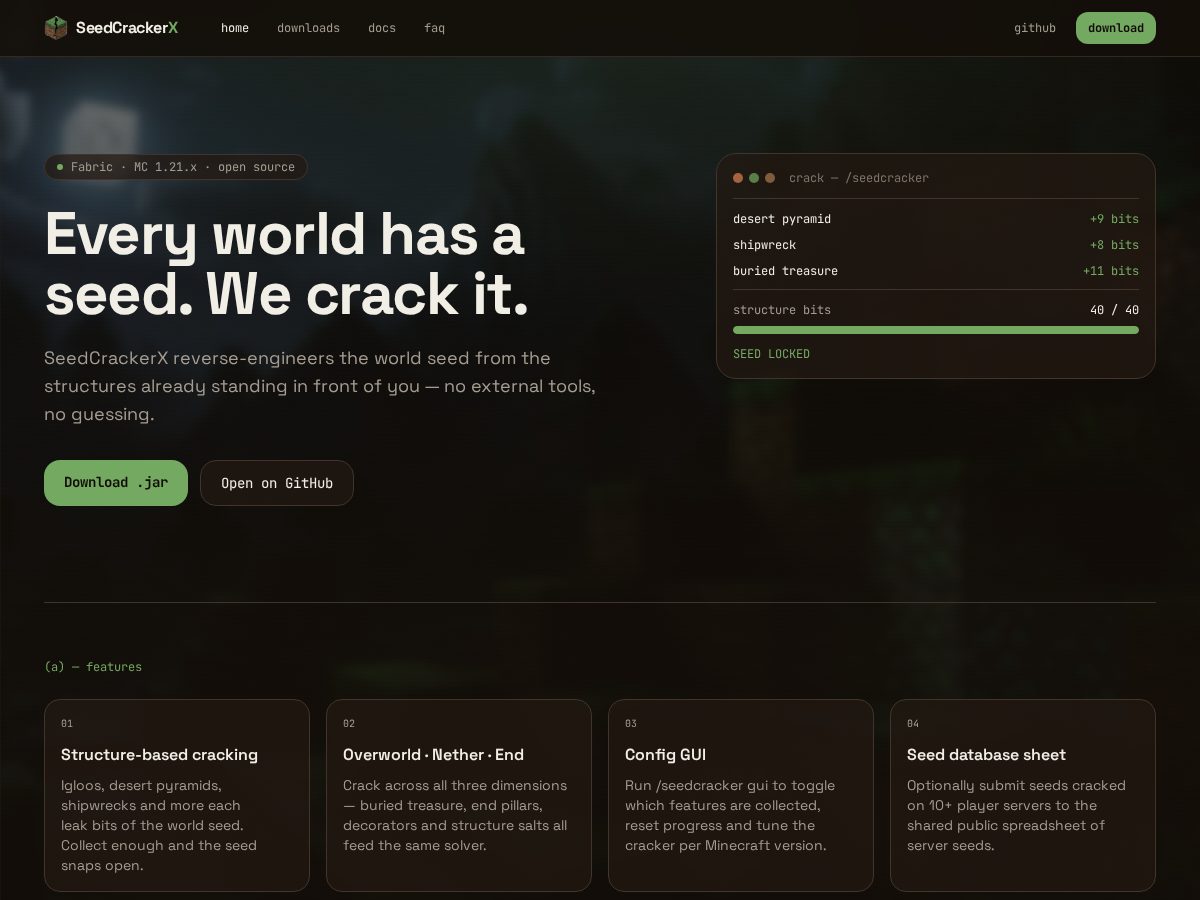Click the 'SEED LOCKED' status text
This screenshot has height=900, width=1200.
(771, 354)
